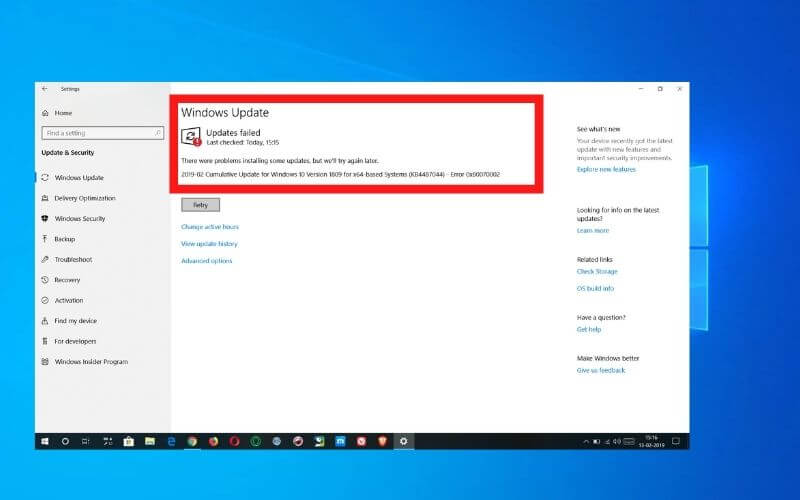Click the Home icon in sidebar
The height and width of the screenshot is (500, 800).
coord(45,113)
